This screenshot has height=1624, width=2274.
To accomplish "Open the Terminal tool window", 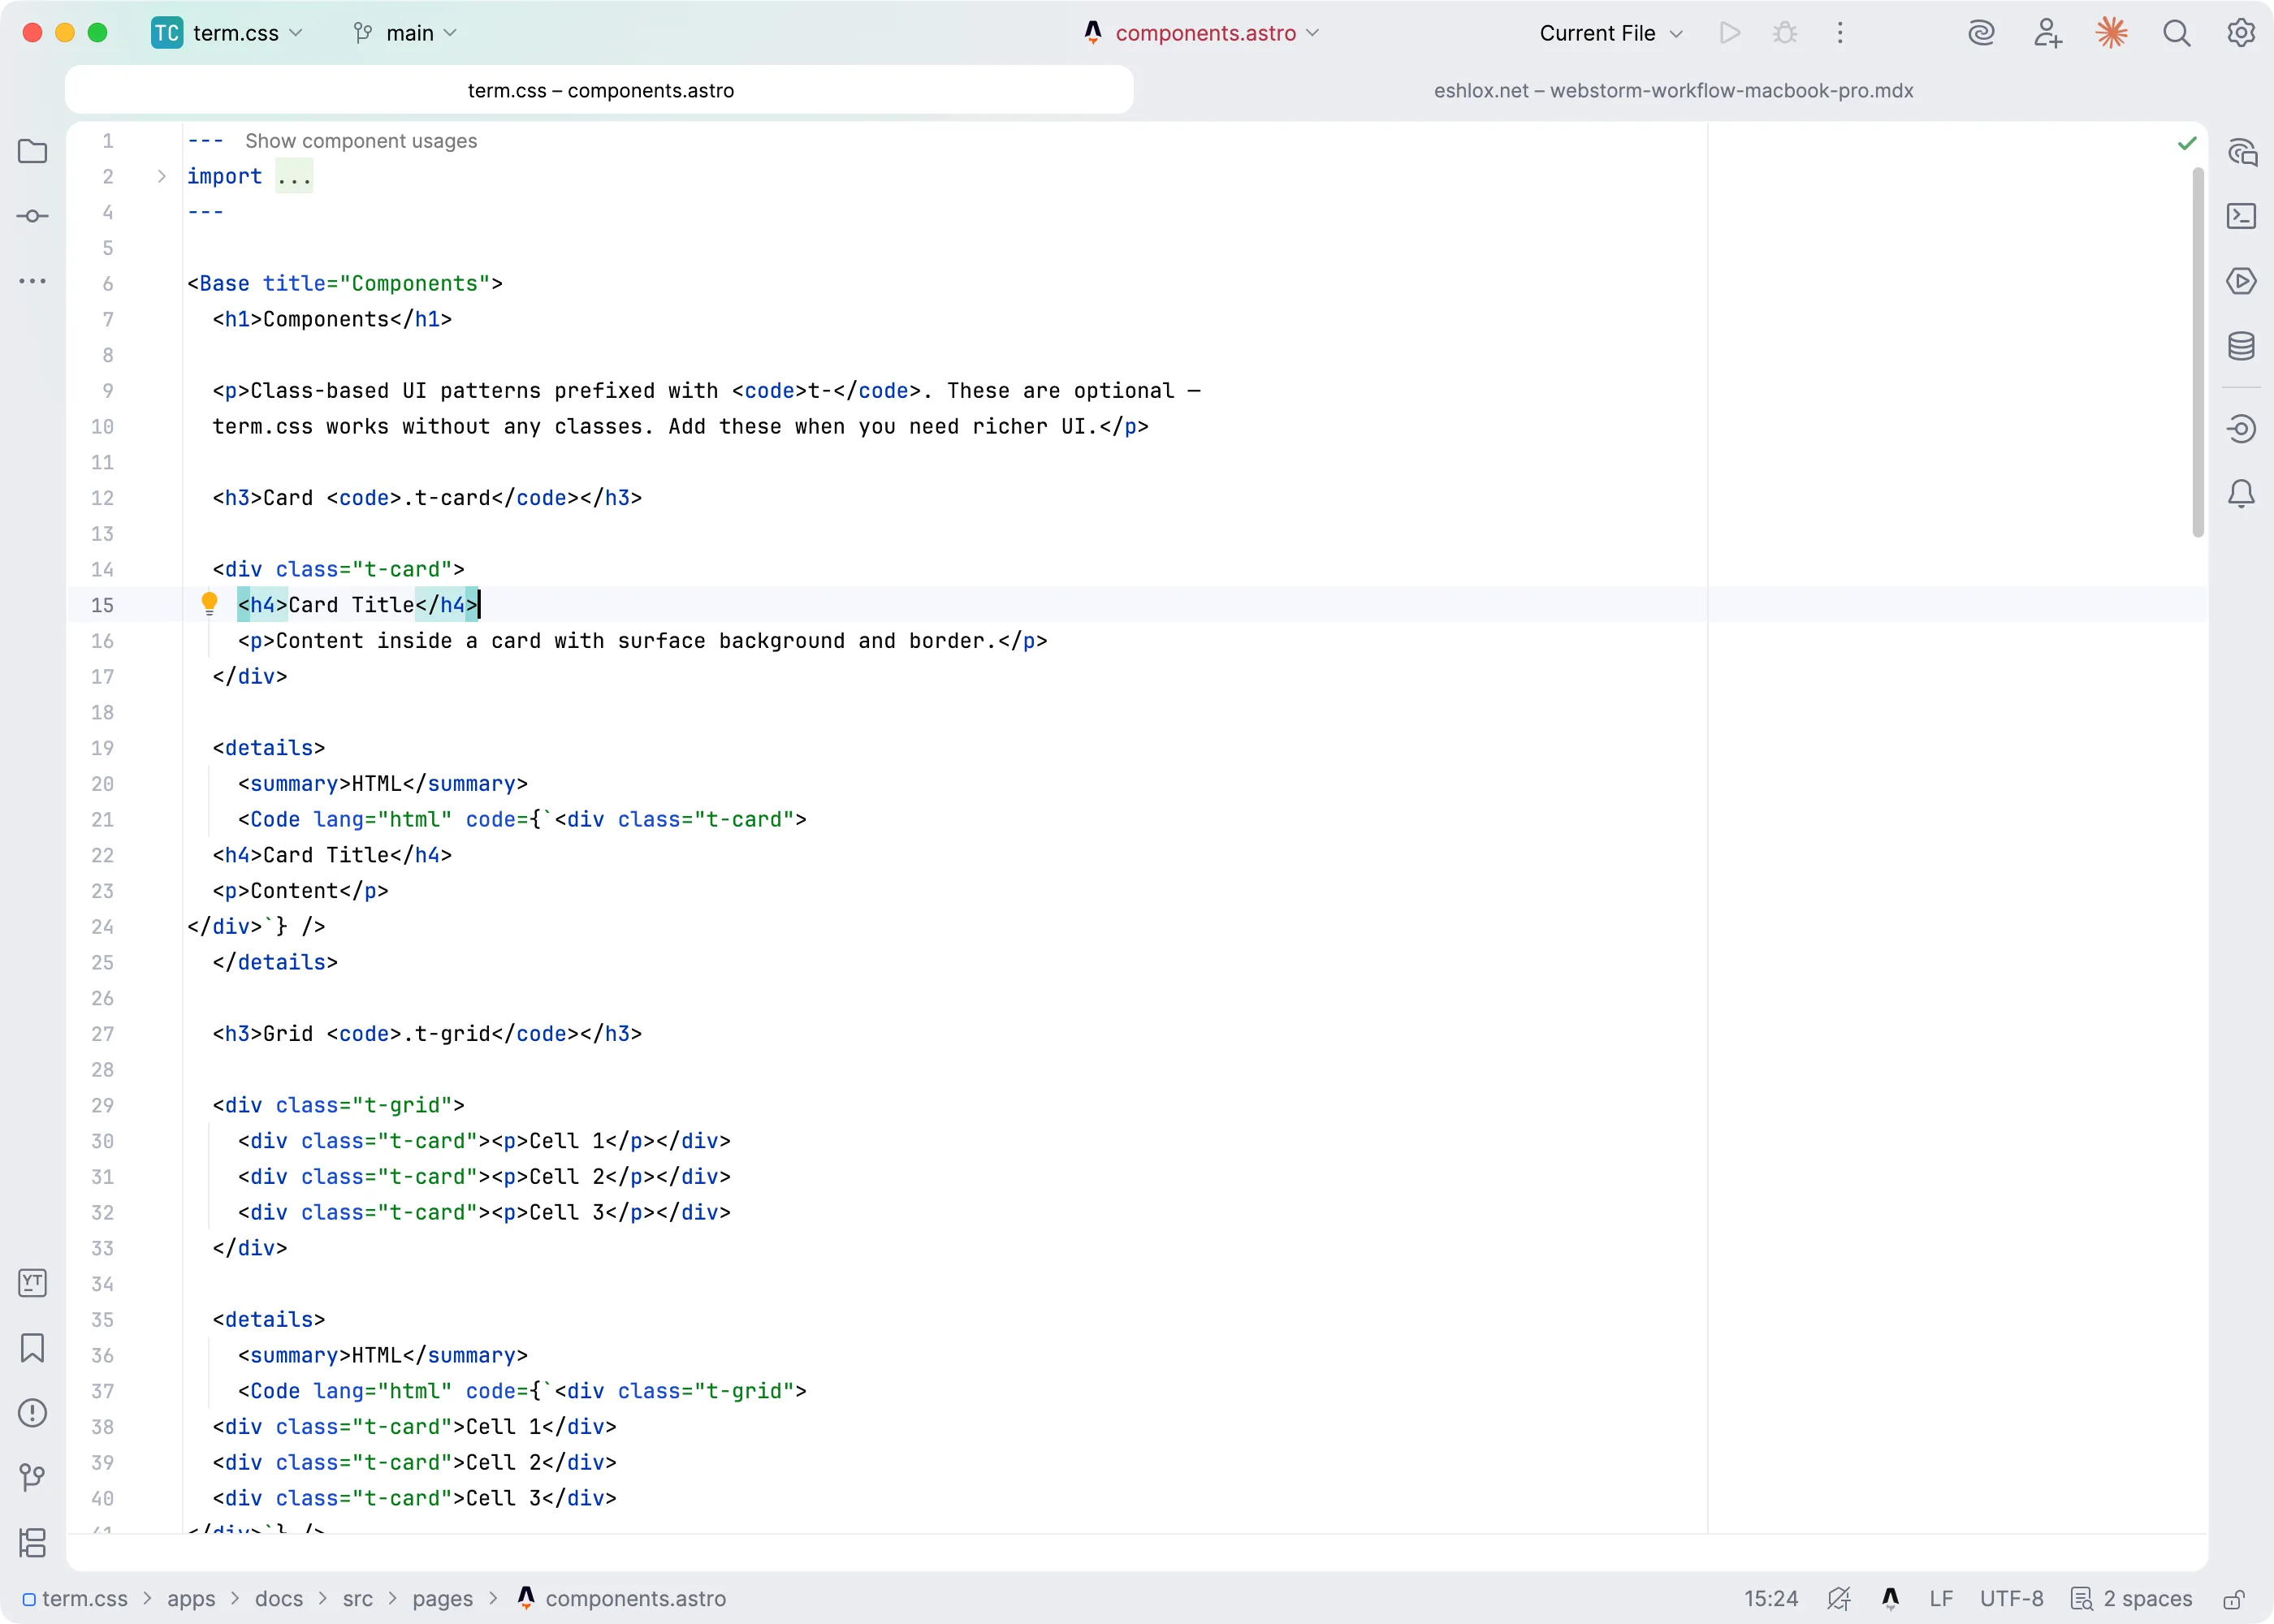I will pos(2242,216).
